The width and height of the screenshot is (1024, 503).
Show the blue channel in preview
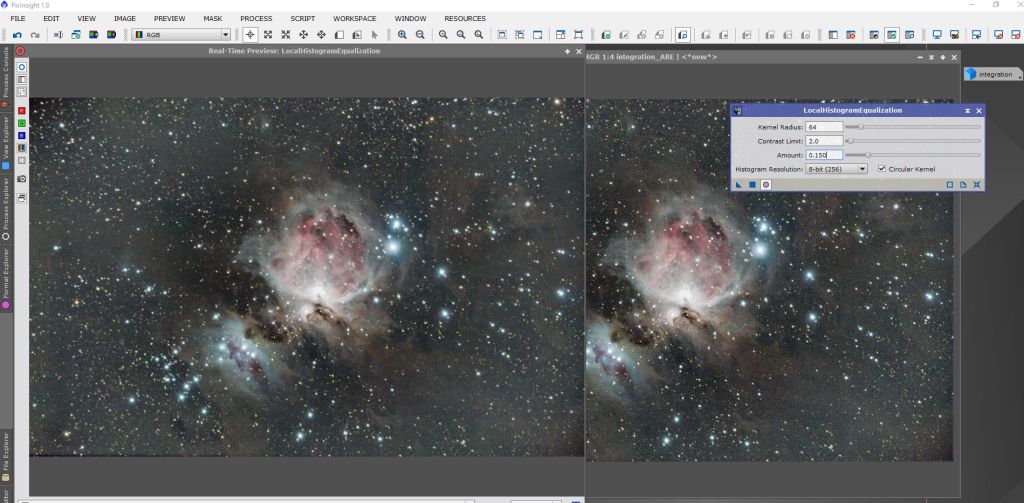click(x=22, y=135)
